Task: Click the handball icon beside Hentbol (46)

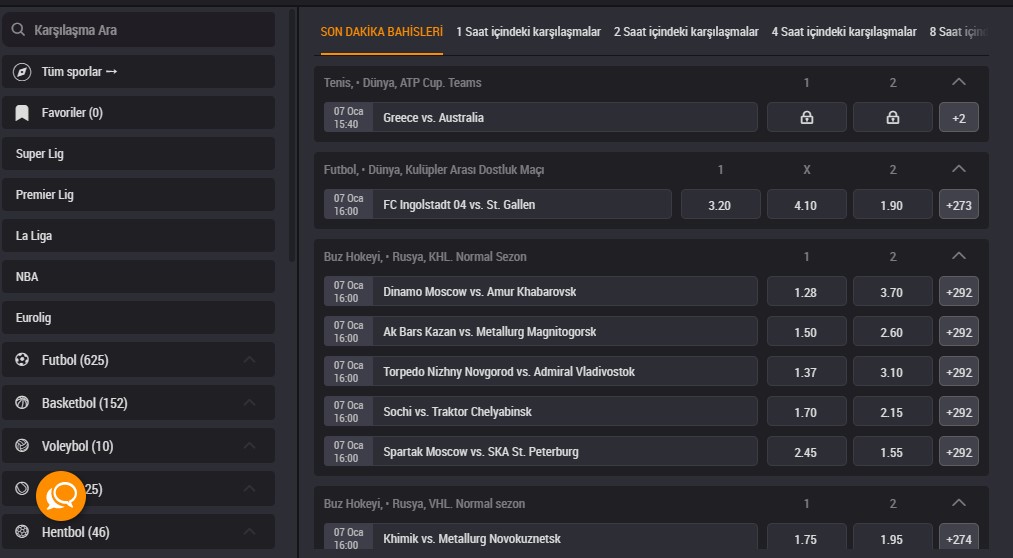Action: point(22,532)
